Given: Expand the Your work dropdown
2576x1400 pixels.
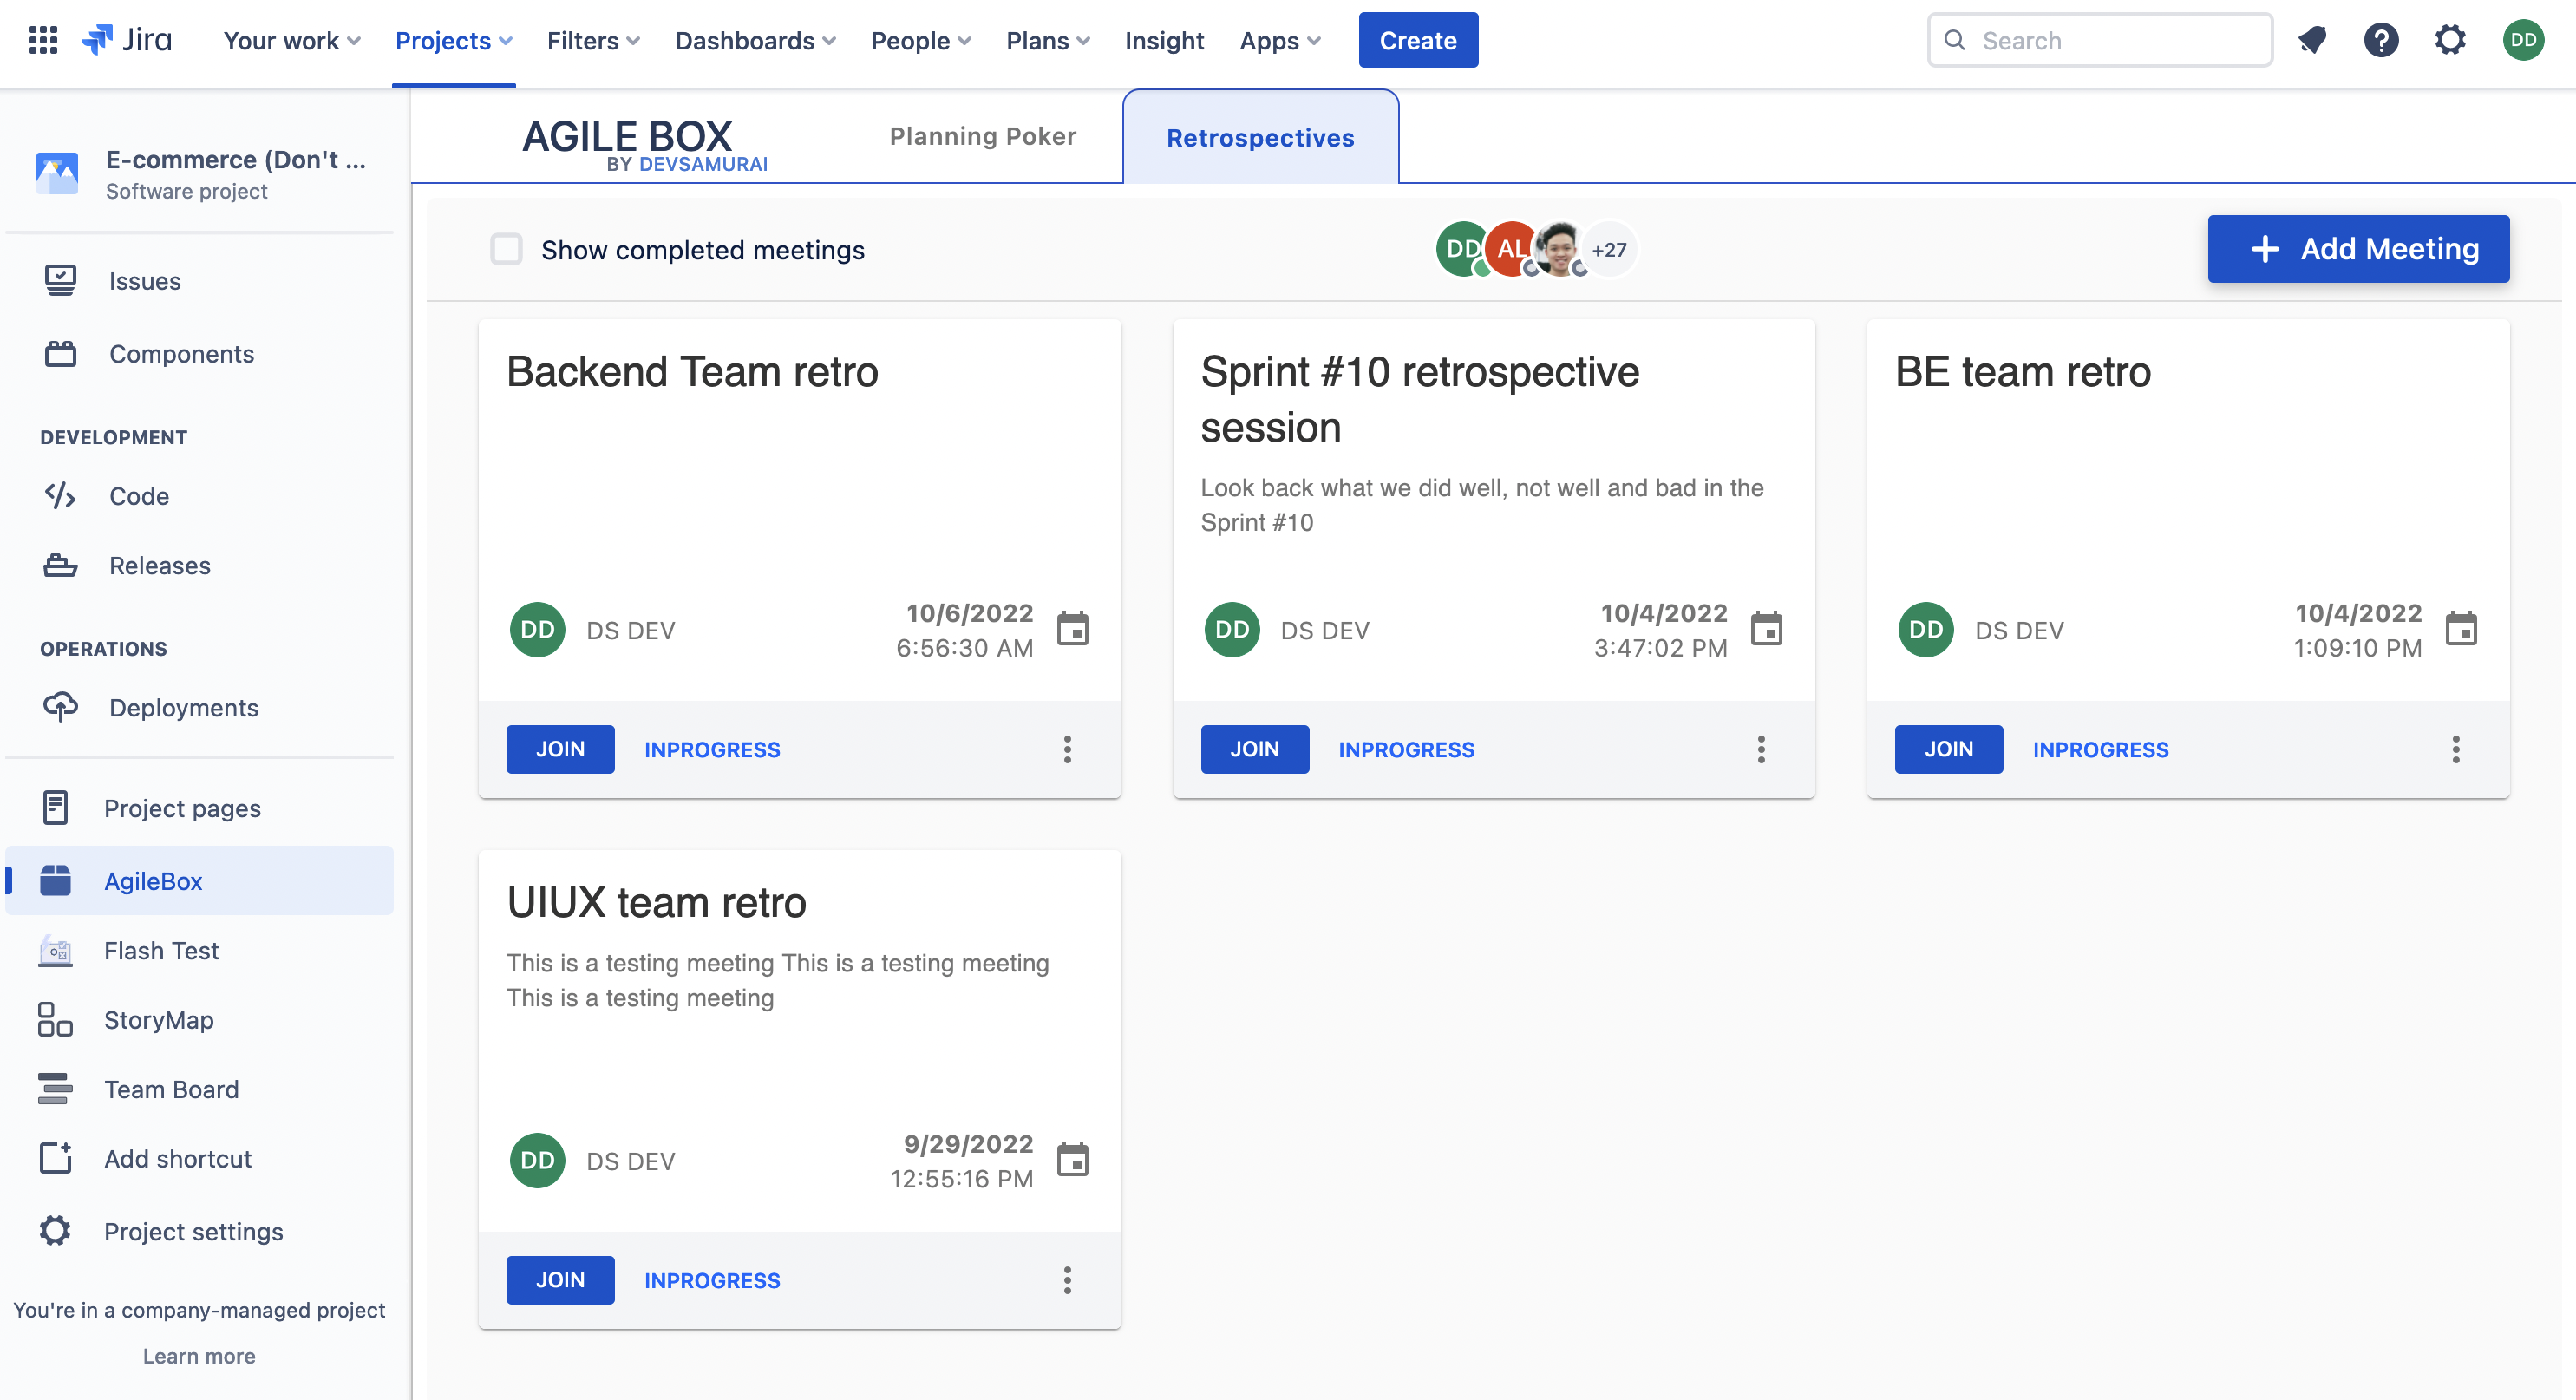Looking at the screenshot, I should point(291,40).
